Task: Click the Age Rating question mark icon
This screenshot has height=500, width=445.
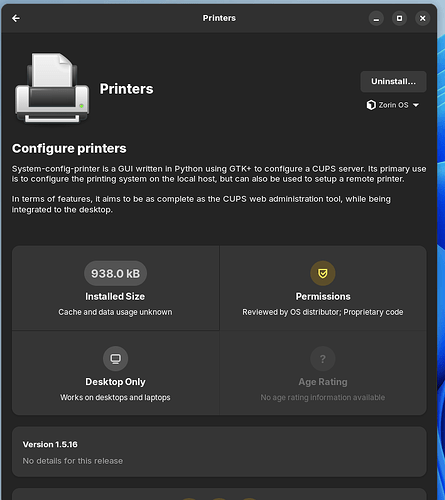Action: 323,359
